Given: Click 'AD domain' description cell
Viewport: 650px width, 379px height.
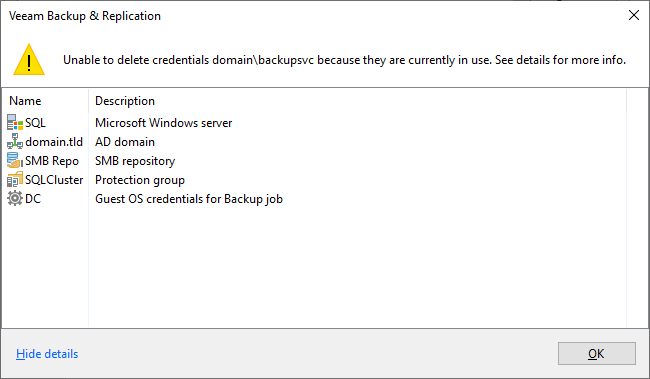Looking at the screenshot, I should coord(125,142).
